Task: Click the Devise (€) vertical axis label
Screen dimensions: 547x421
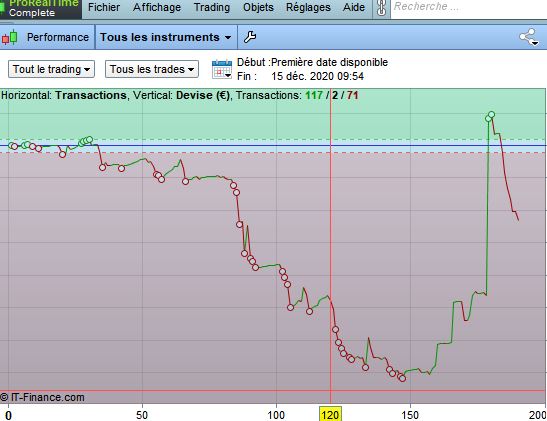Action: pyautogui.click(x=203, y=95)
